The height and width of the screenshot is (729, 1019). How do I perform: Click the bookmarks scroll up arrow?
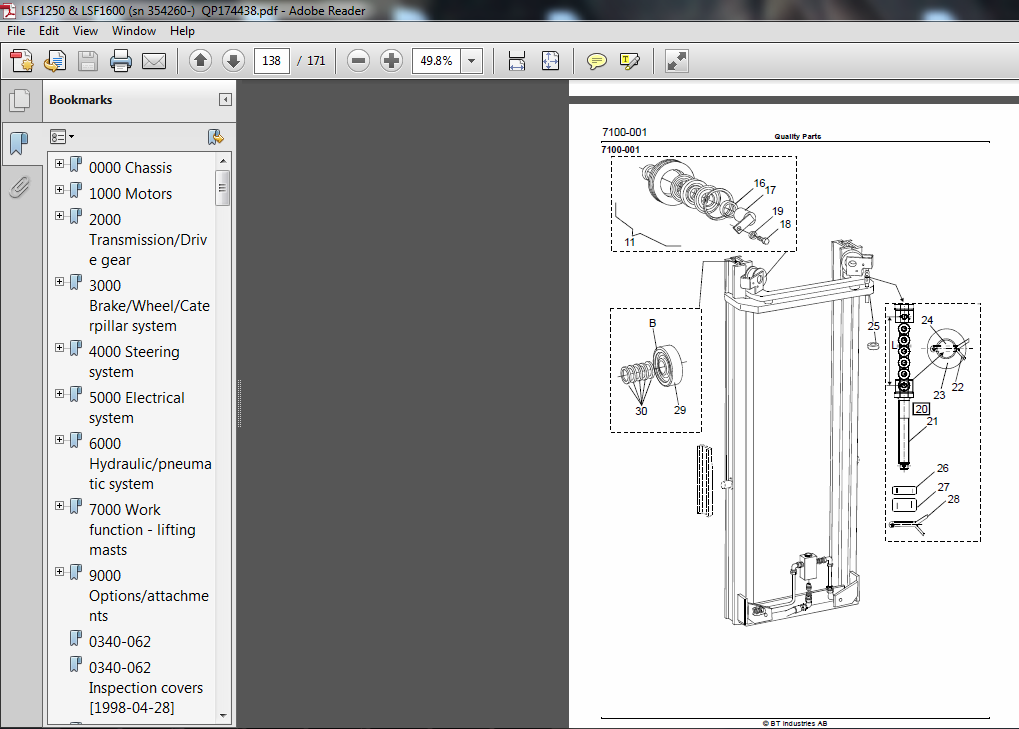click(x=223, y=160)
